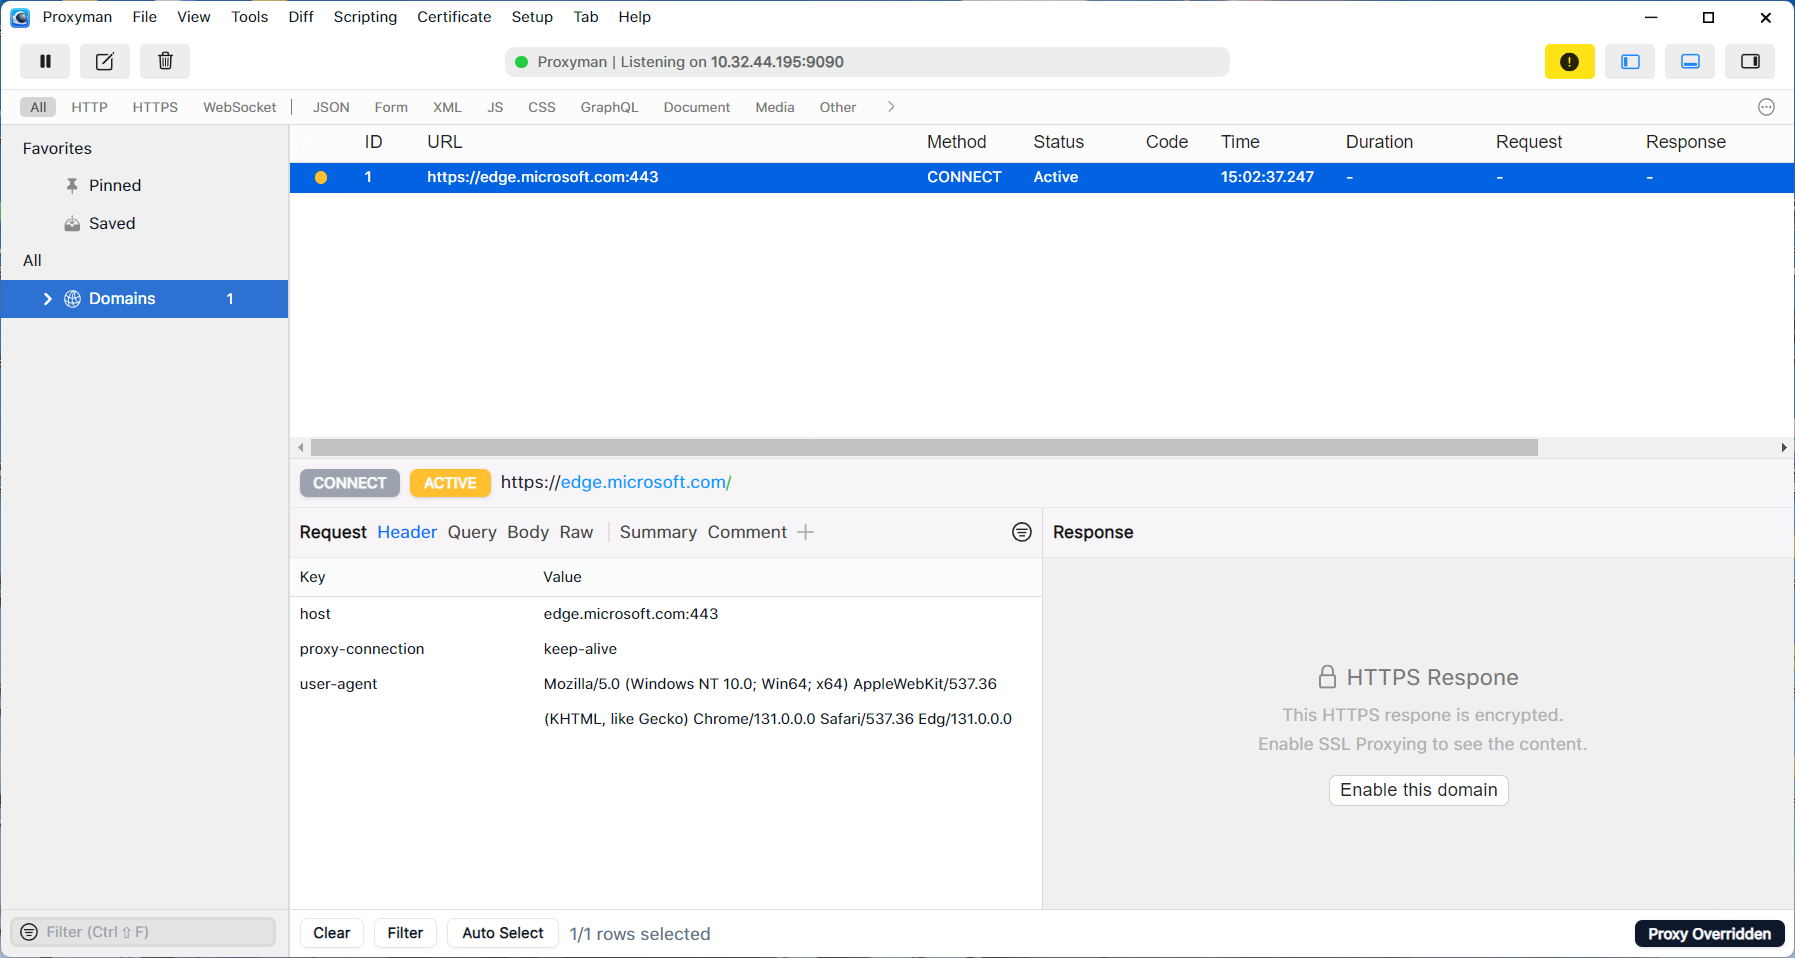This screenshot has width=1795, height=958.
Task: Open the File menu
Action: (145, 17)
